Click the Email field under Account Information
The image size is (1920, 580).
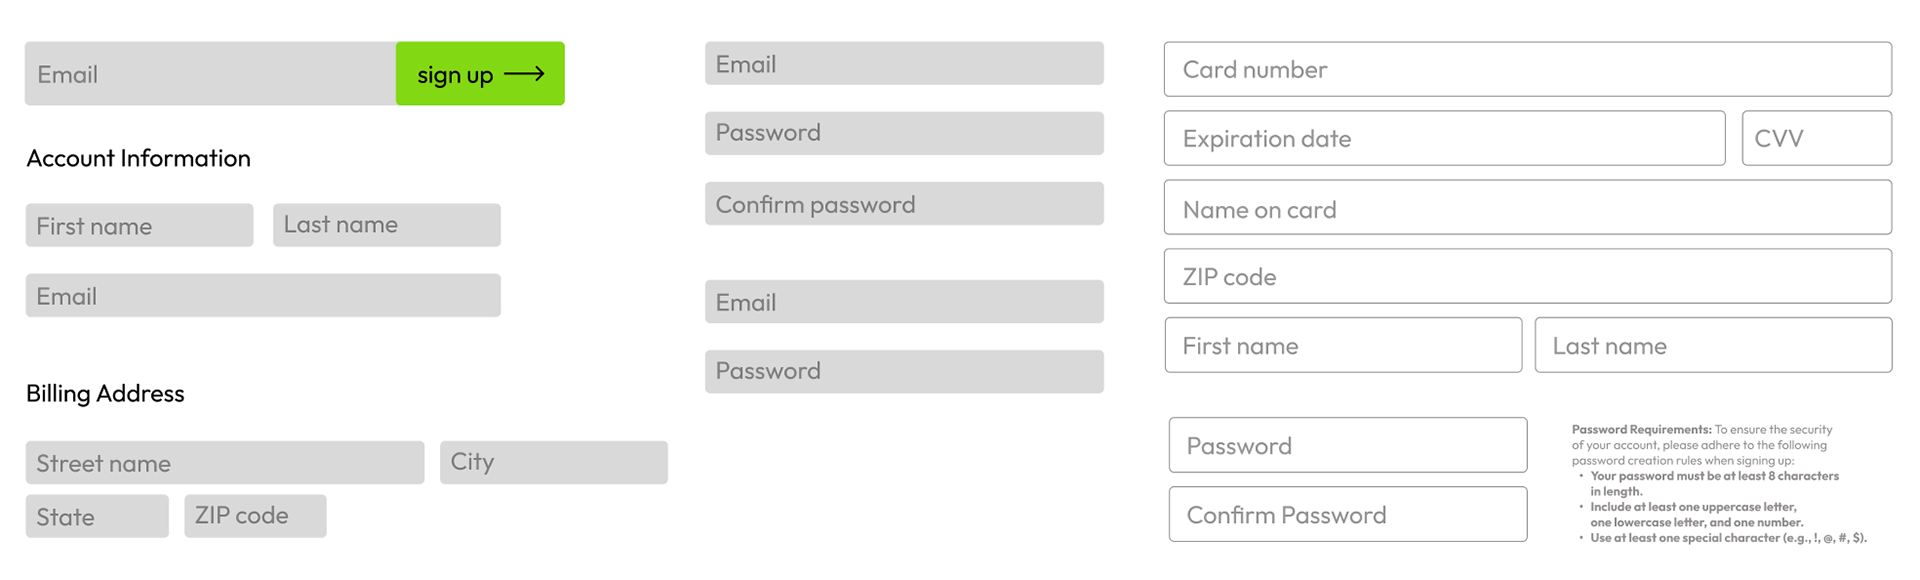(263, 295)
